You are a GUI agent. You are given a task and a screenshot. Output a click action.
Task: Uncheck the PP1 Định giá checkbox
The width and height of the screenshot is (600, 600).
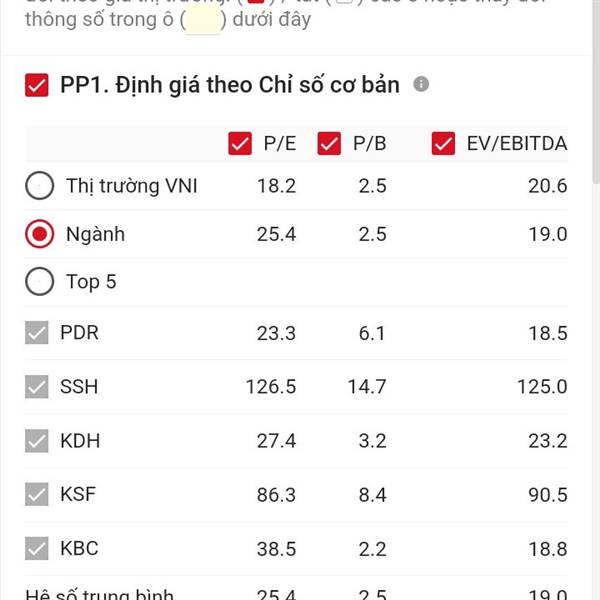(x=37, y=85)
